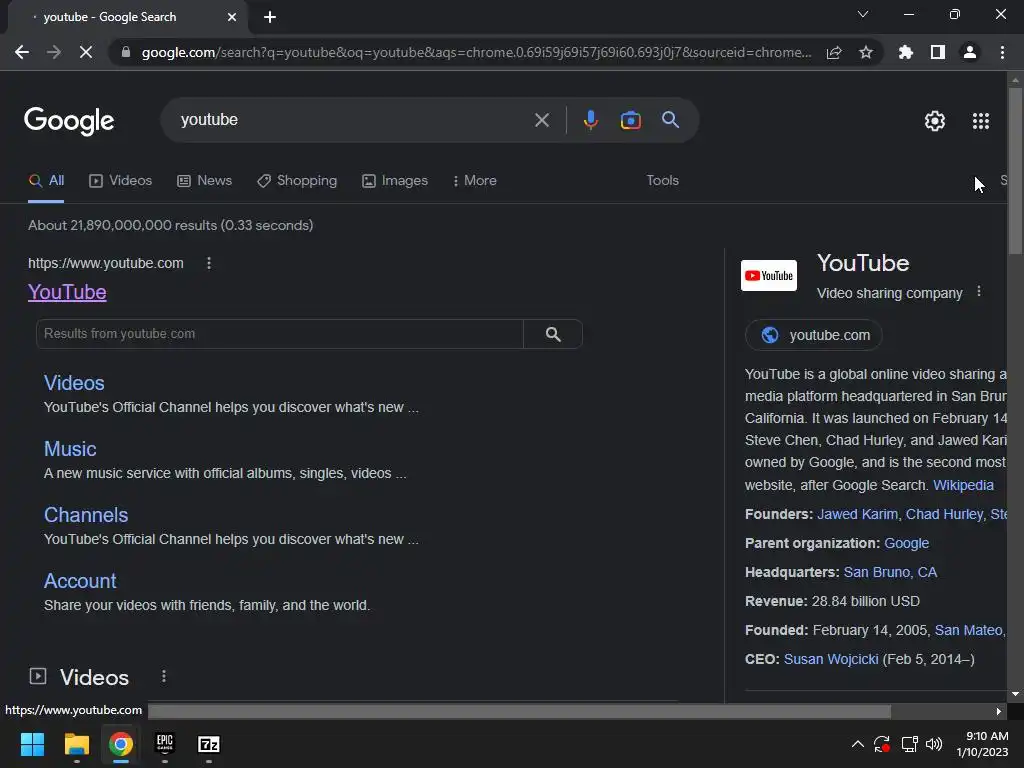The image size is (1024, 768).
Task: Bookmark this page with the star icon
Action: pos(866,52)
